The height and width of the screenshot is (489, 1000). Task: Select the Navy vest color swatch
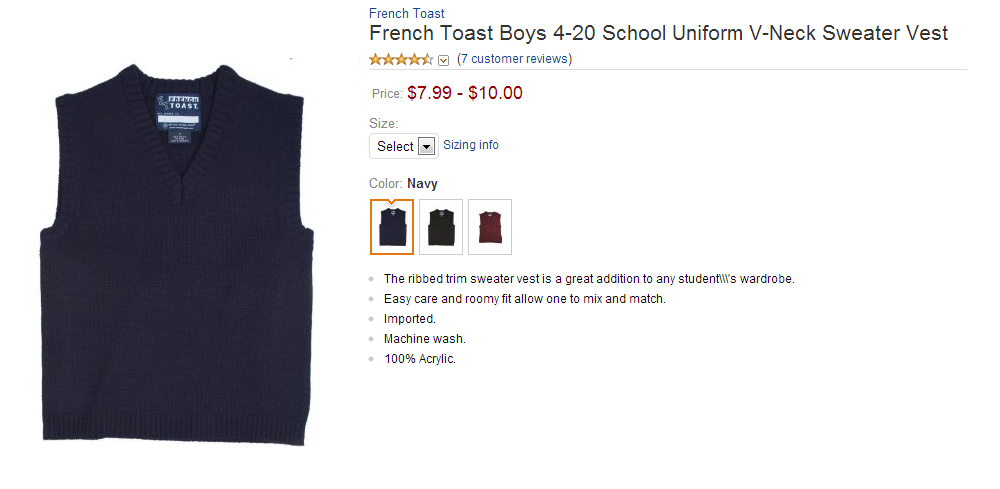pyautogui.click(x=391, y=227)
